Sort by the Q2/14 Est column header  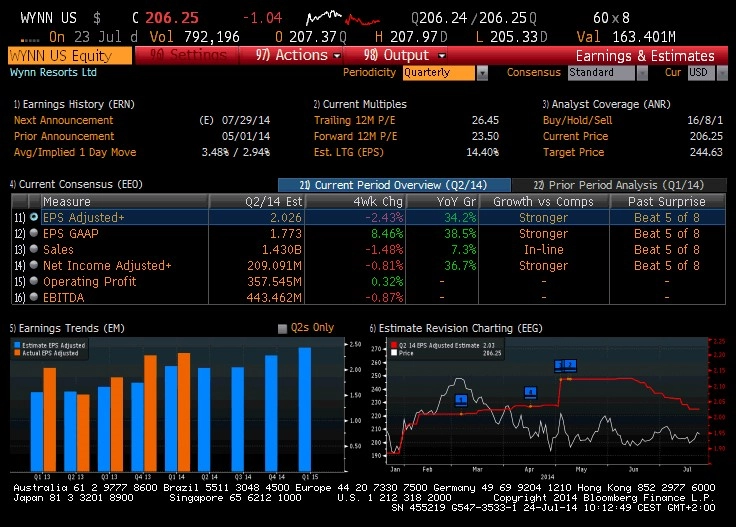257,201
